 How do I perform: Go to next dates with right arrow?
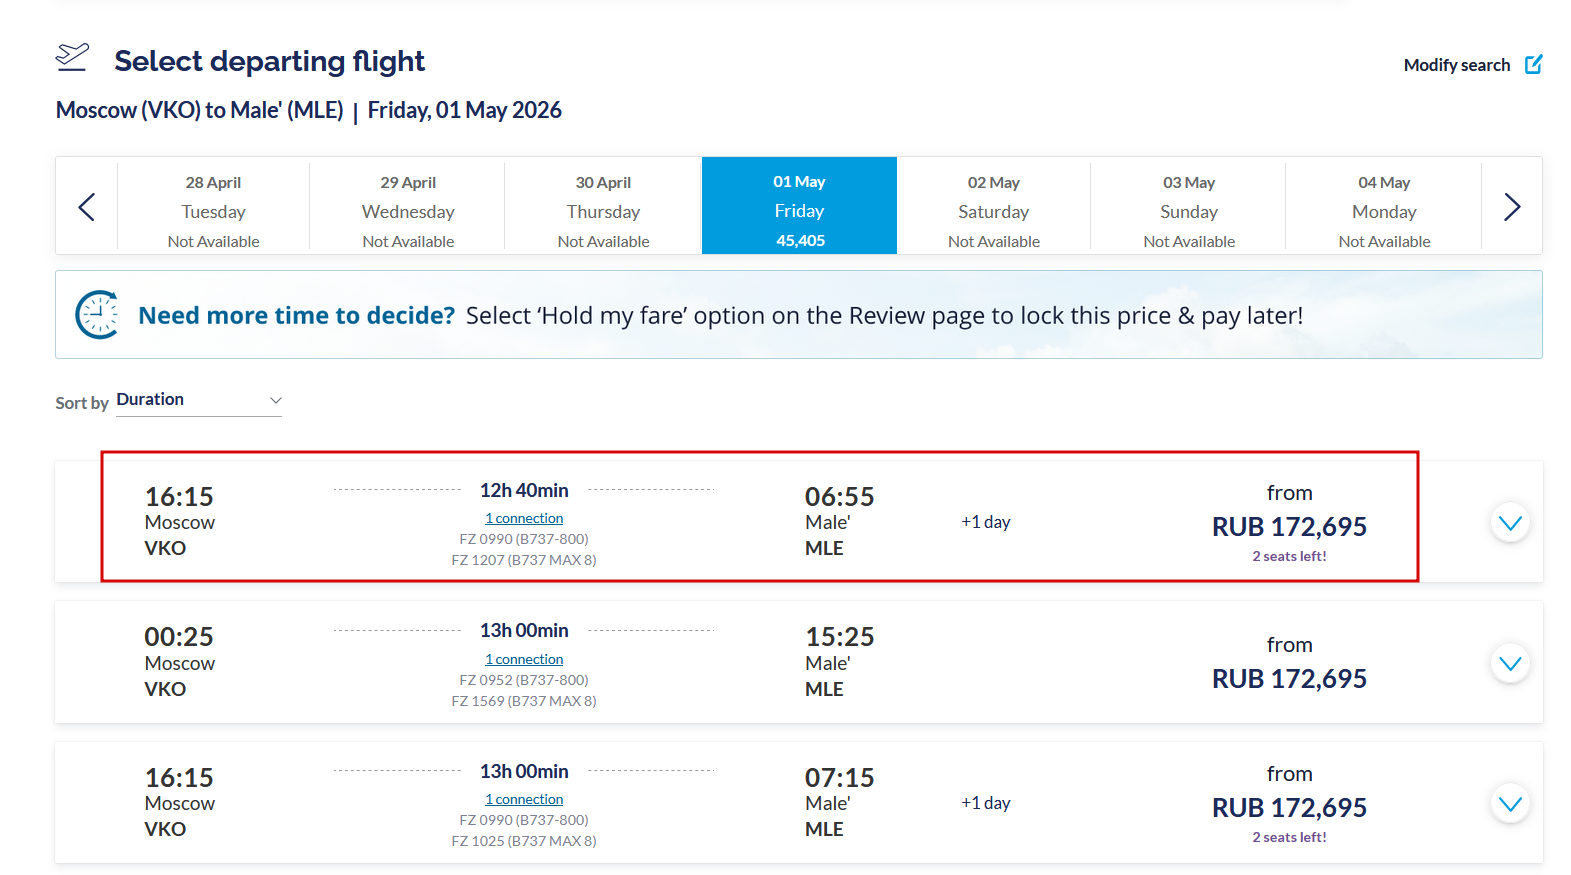click(x=1511, y=207)
